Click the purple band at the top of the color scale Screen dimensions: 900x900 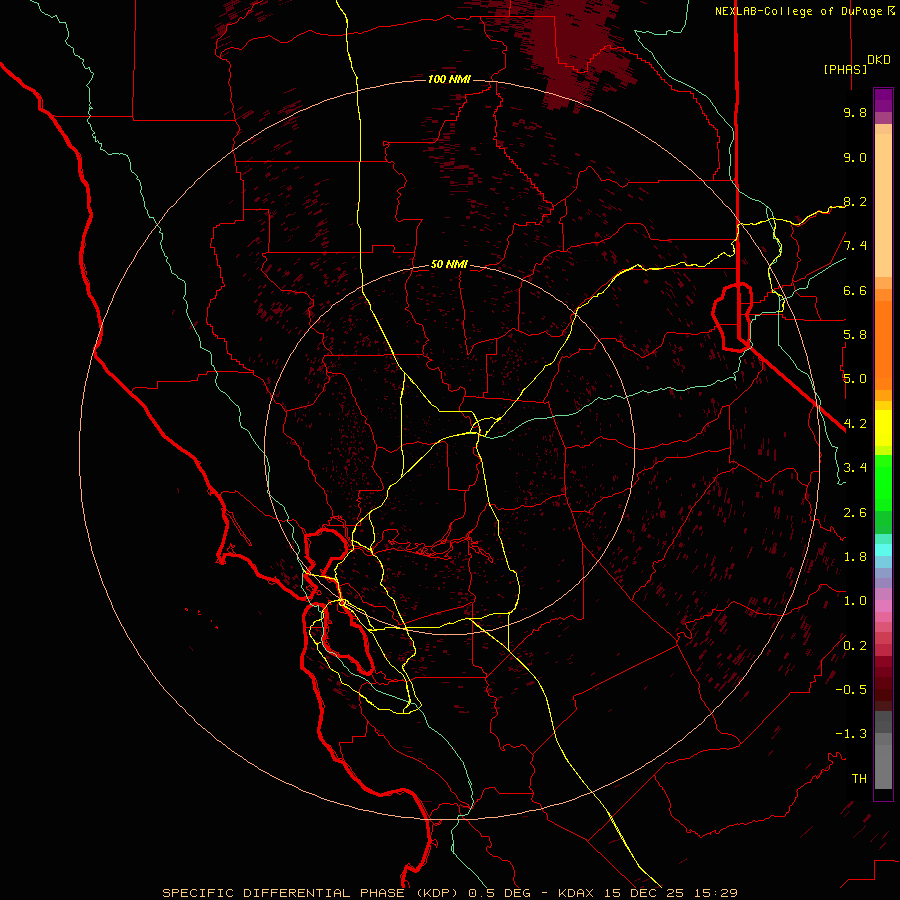tap(883, 100)
